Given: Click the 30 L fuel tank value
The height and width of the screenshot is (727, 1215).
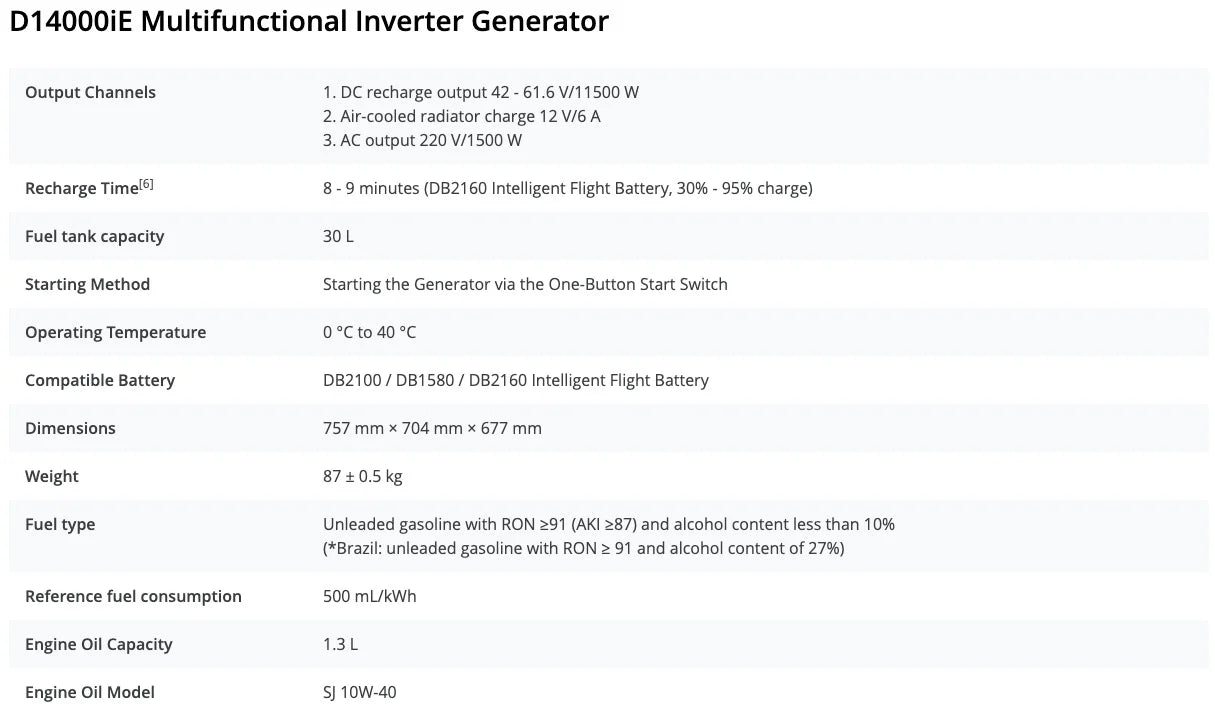Looking at the screenshot, I should (x=338, y=236).
